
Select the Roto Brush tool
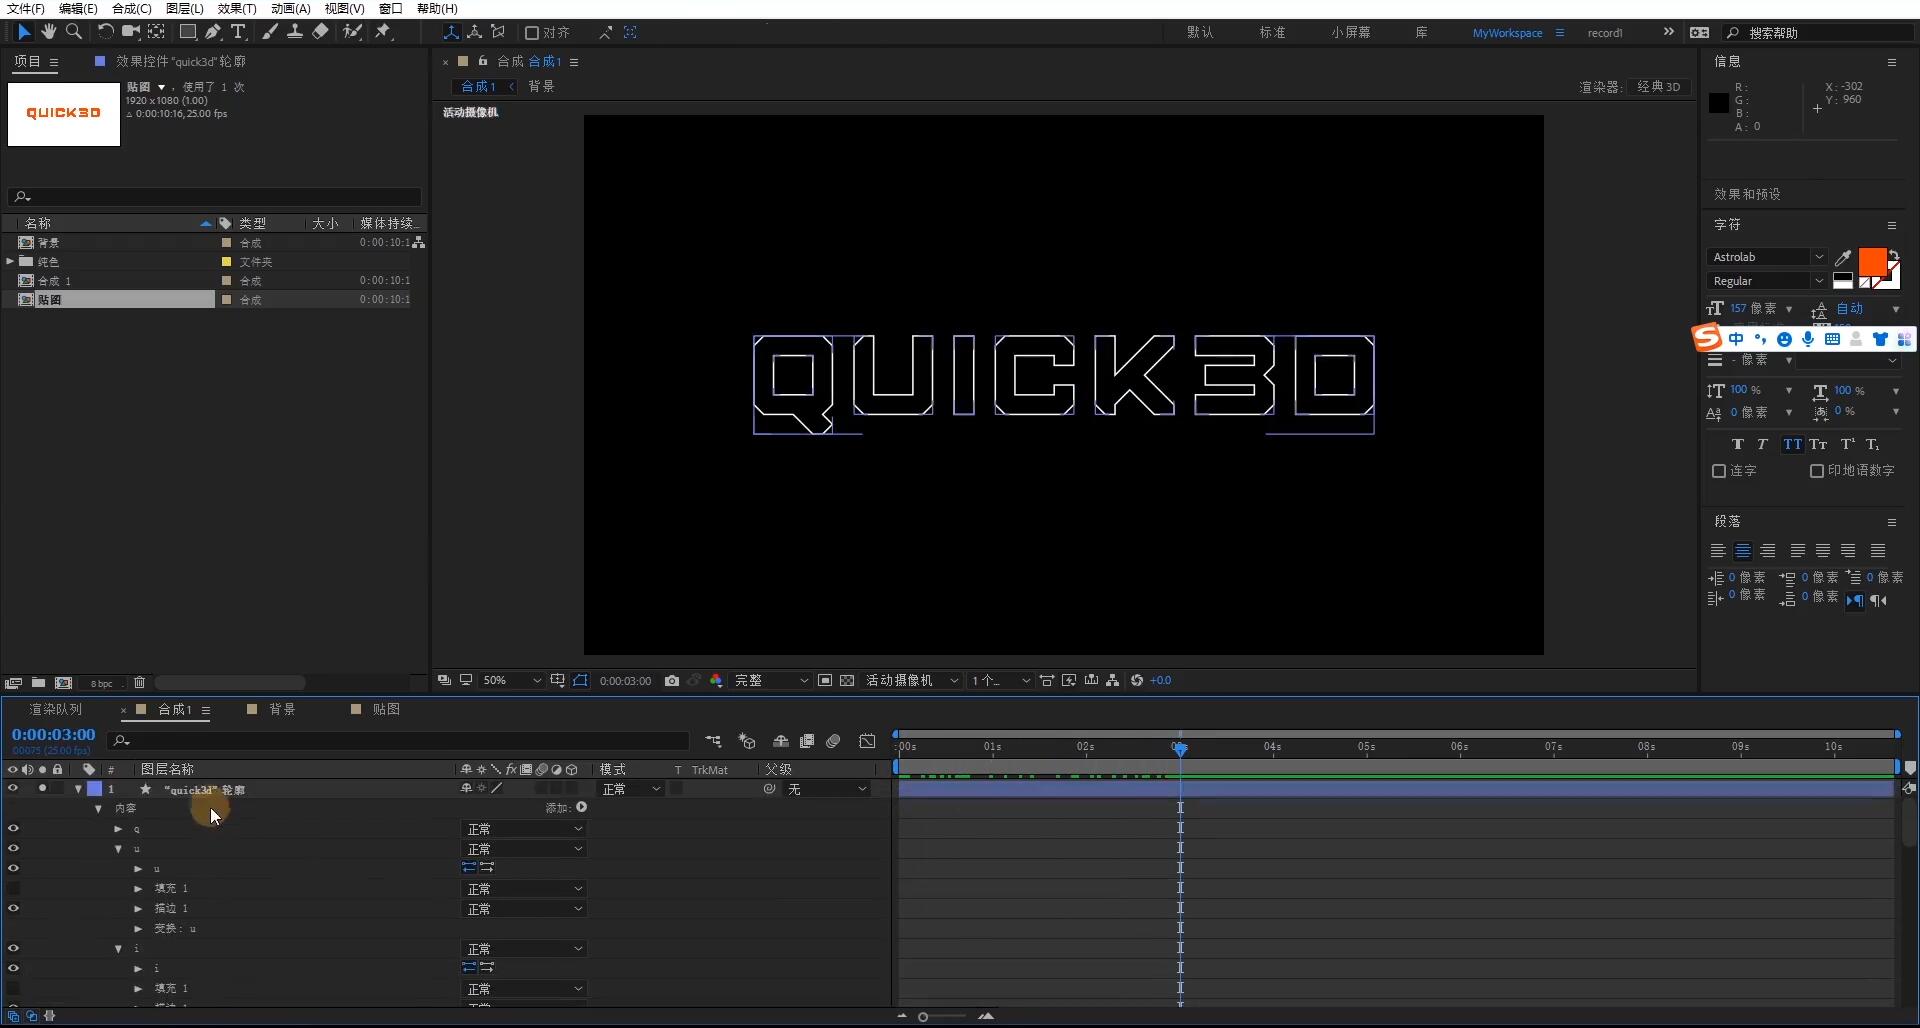(x=352, y=32)
